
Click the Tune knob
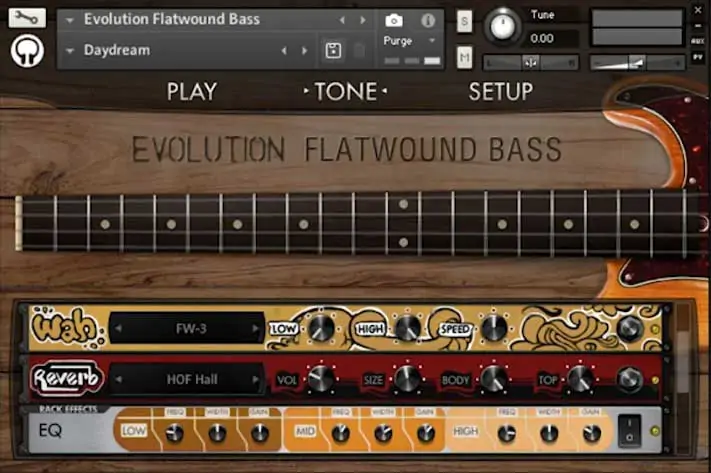504,25
